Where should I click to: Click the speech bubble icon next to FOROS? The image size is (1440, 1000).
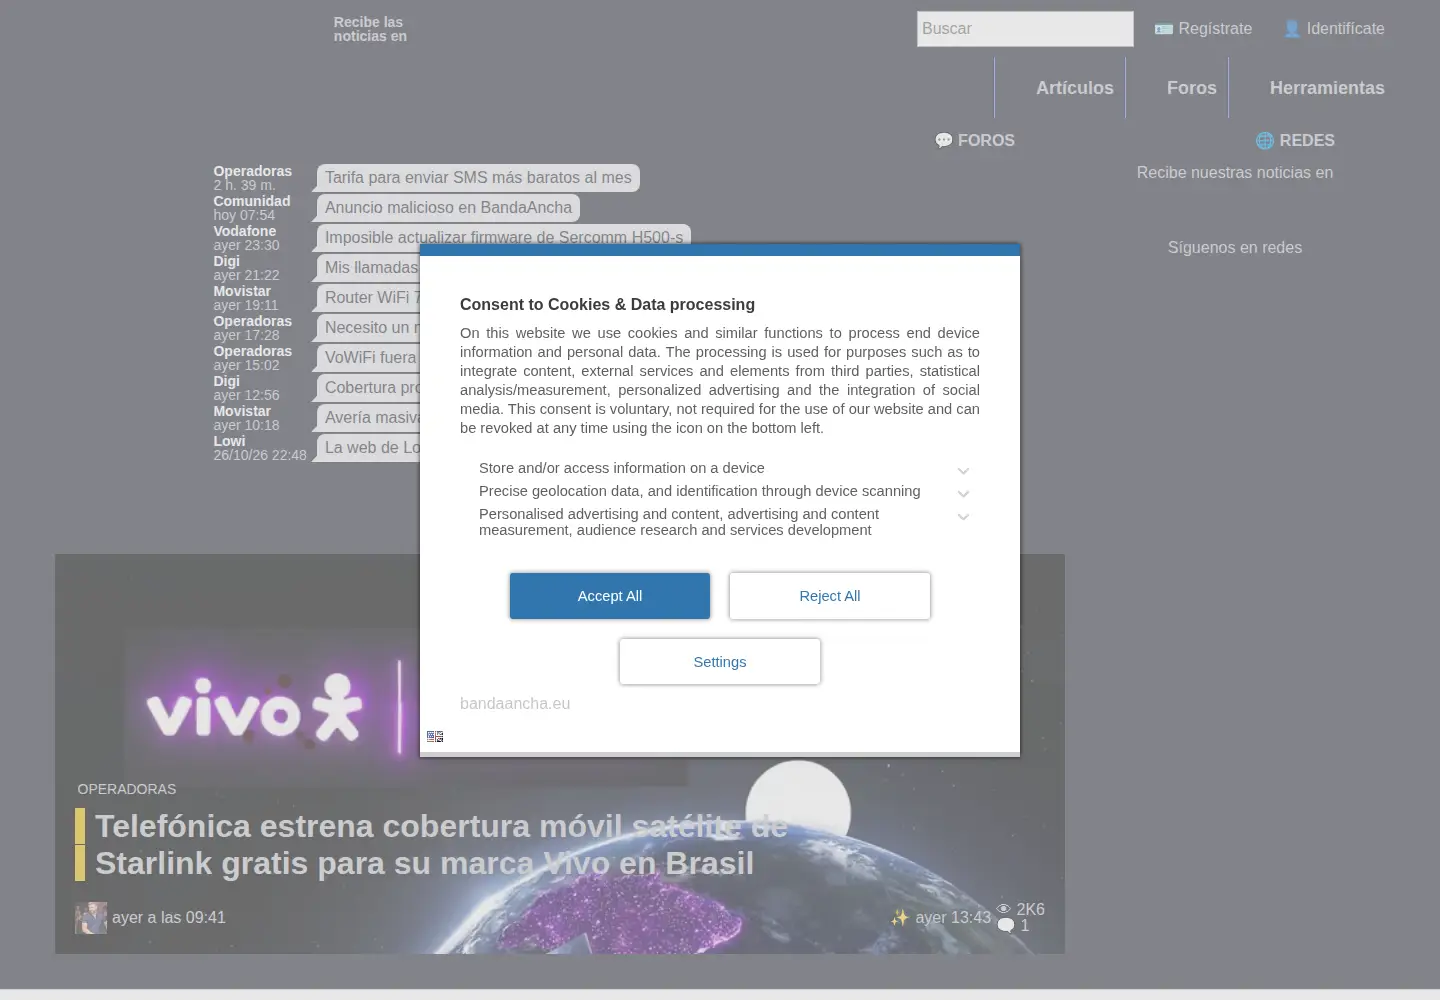[943, 141]
